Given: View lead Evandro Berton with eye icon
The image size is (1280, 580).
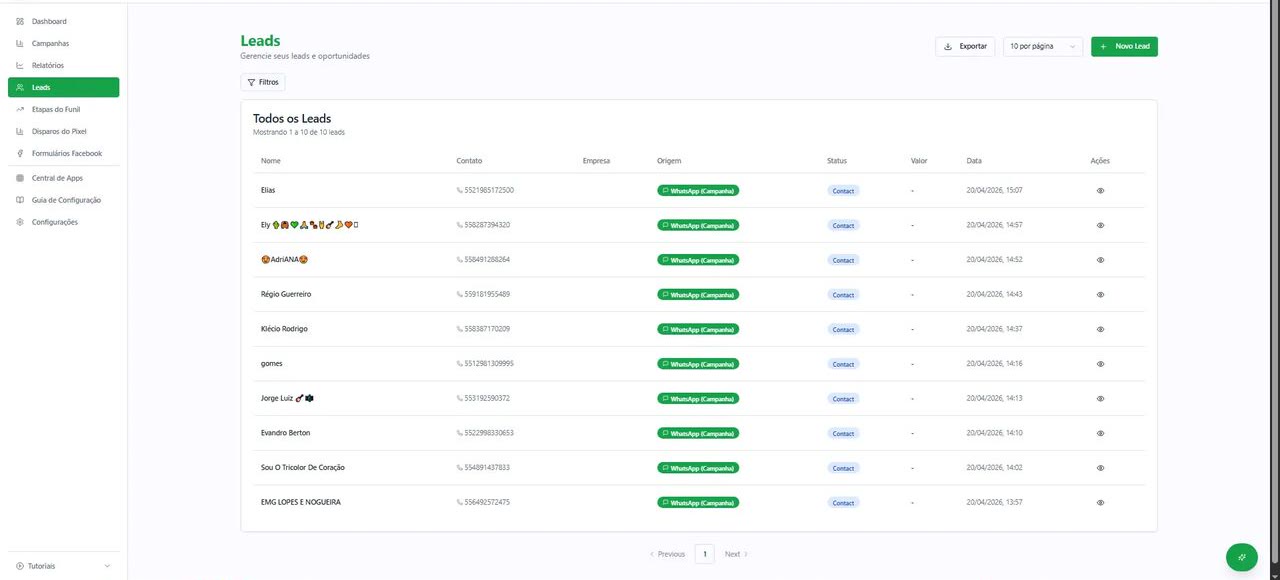Looking at the screenshot, I should 1100,433.
